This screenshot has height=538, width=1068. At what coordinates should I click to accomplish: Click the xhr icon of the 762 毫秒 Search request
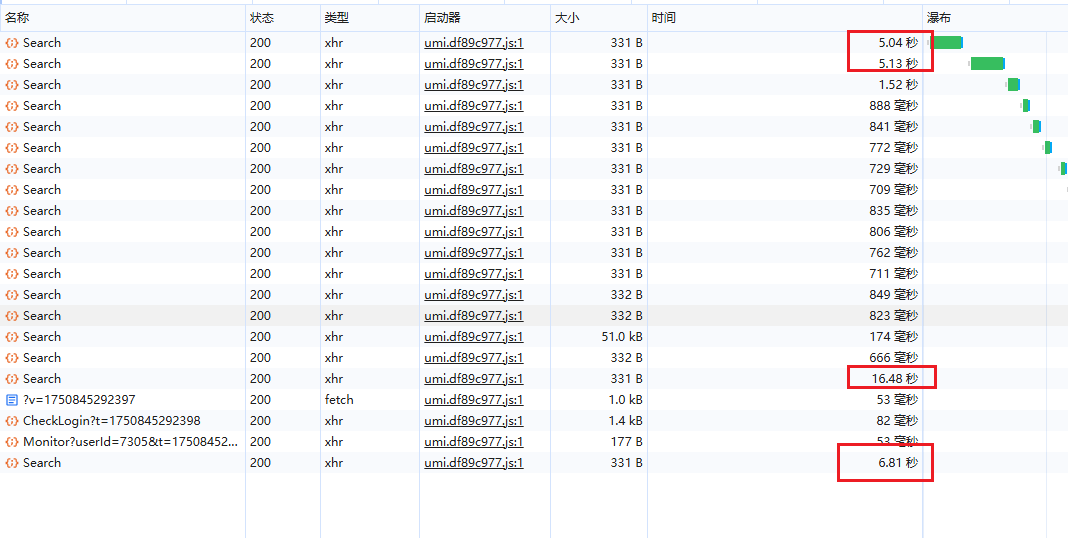12,253
